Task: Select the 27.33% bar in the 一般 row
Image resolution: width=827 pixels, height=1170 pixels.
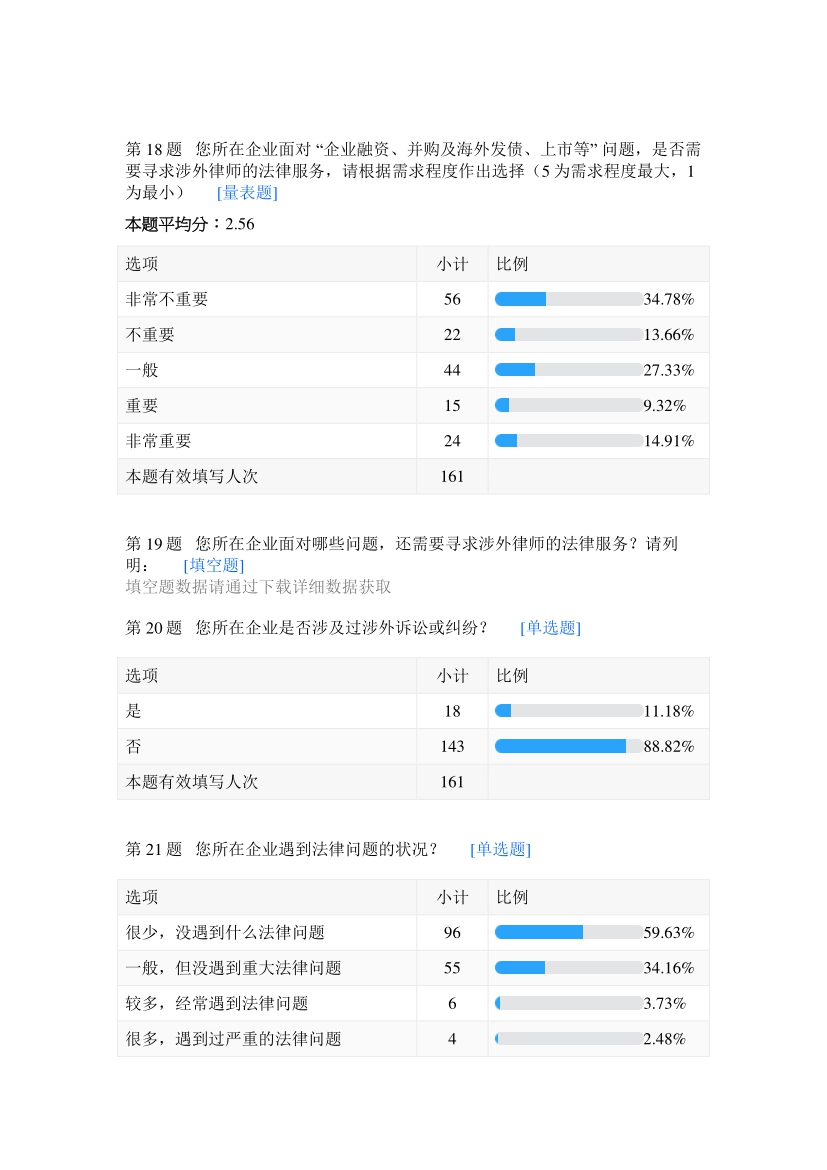Action: (568, 370)
